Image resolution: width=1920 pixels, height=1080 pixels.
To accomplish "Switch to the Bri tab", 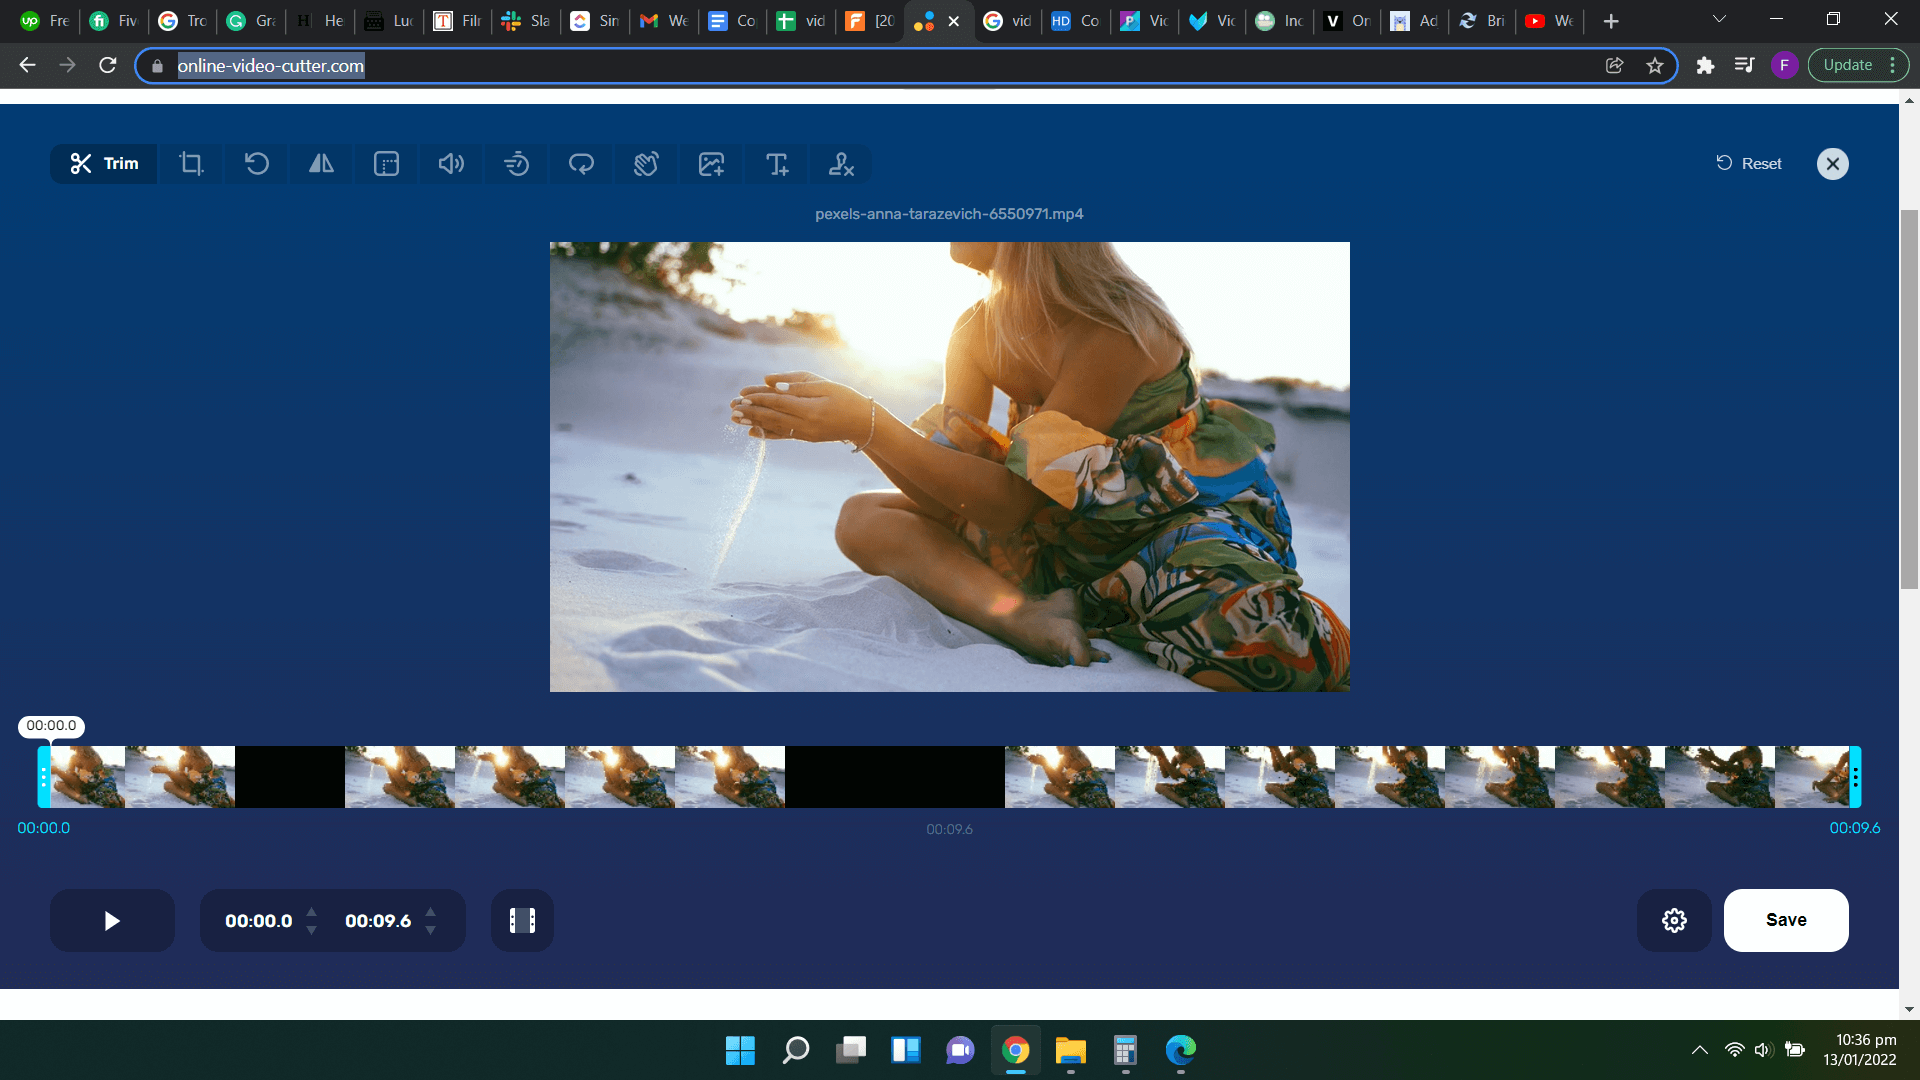I will coord(1483,21).
